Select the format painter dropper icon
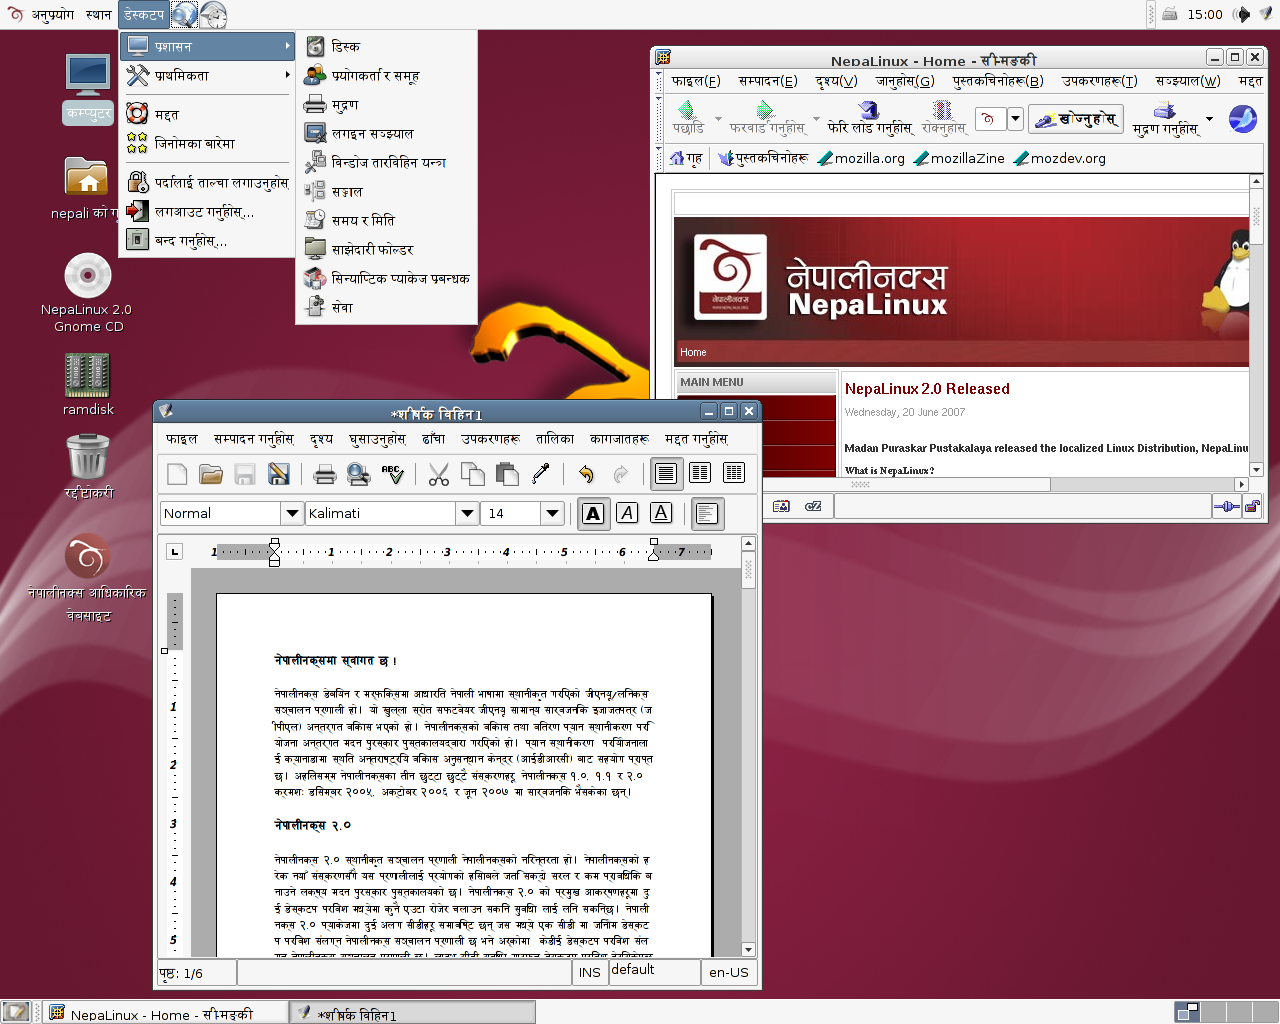 coord(541,474)
